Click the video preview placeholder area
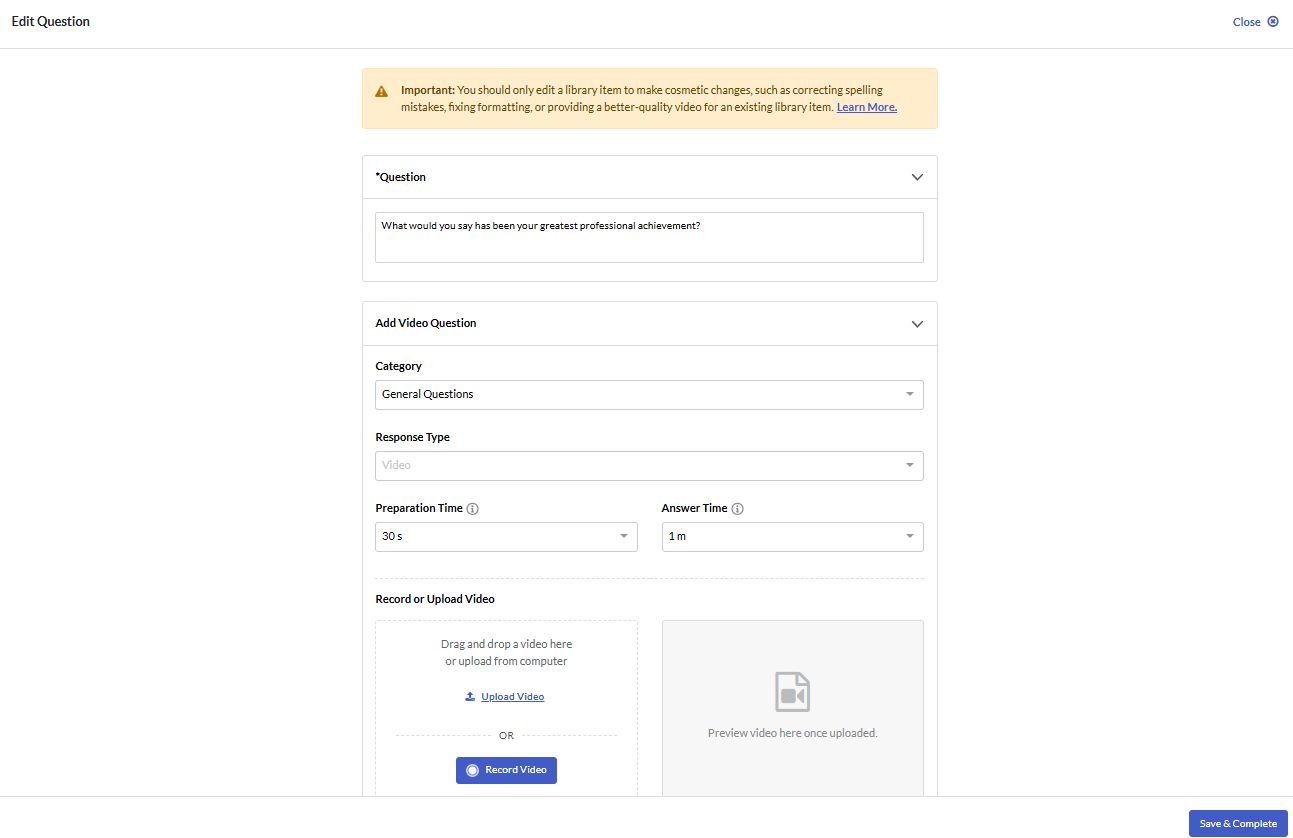Image resolution: width=1293 pixels, height=838 pixels. 793,708
